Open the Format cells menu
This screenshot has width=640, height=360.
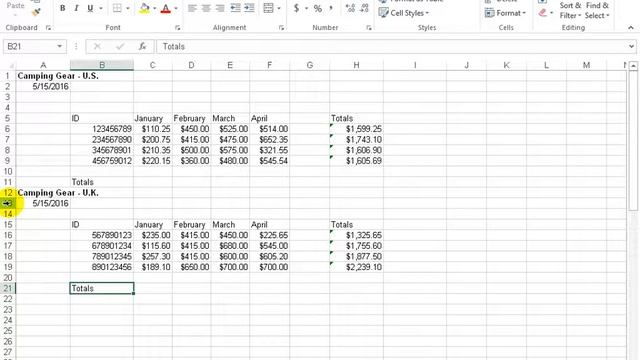(x=505, y=13)
